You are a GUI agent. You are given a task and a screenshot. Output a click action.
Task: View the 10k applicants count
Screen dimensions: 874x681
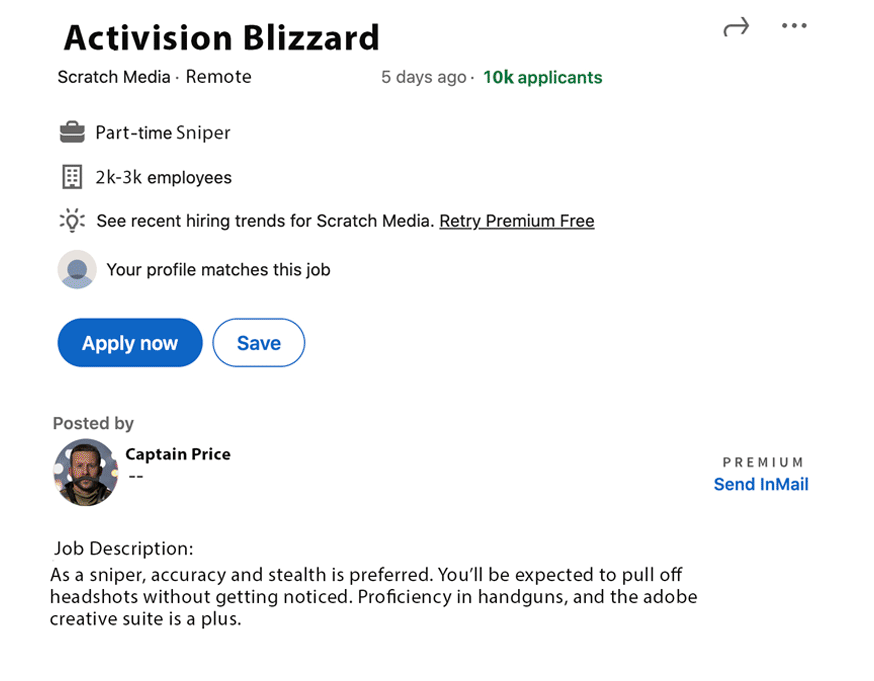point(543,77)
